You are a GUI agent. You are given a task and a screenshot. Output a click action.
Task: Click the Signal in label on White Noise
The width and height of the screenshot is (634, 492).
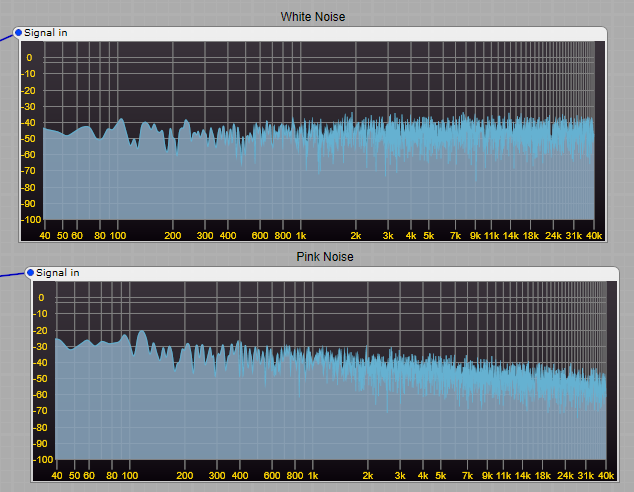[46, 33]
